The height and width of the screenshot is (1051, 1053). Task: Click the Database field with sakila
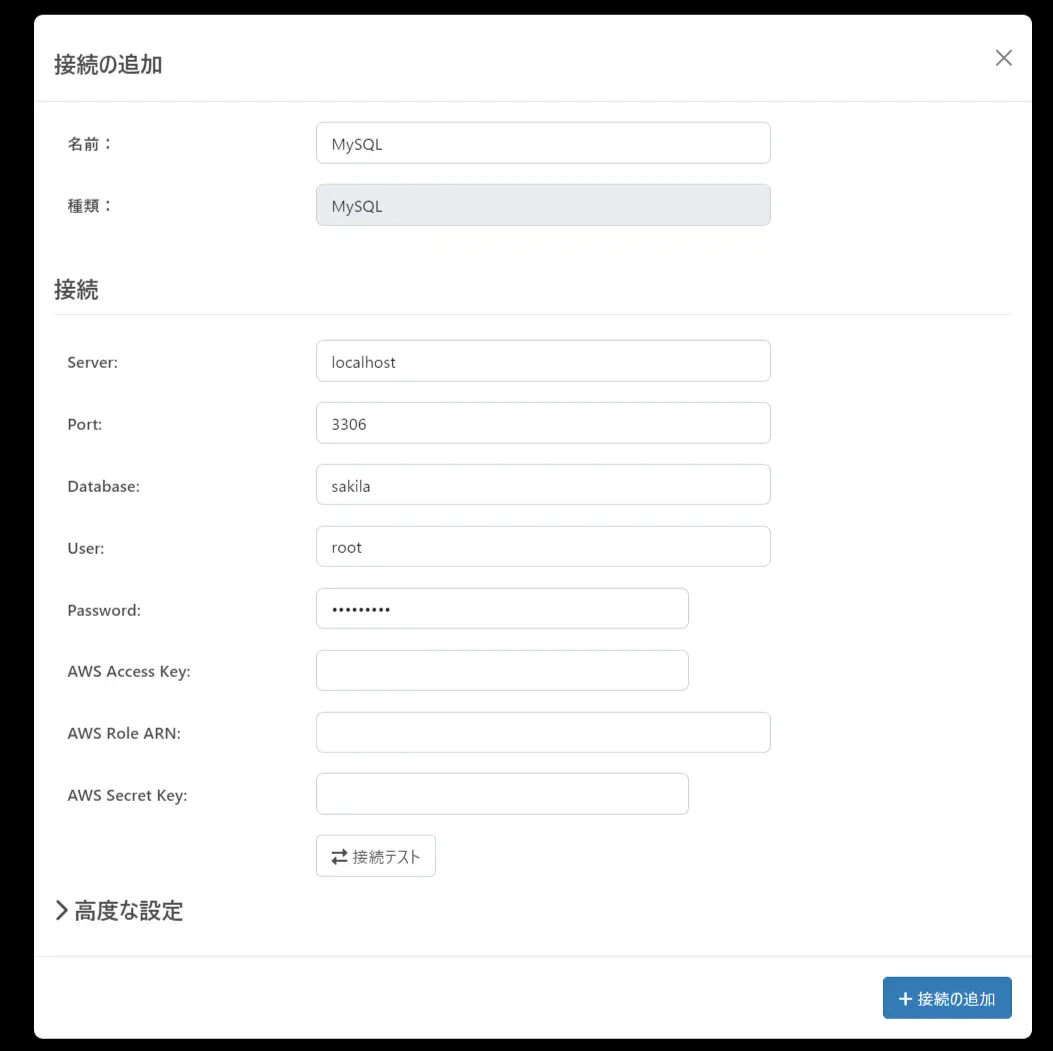click(543, 485)
